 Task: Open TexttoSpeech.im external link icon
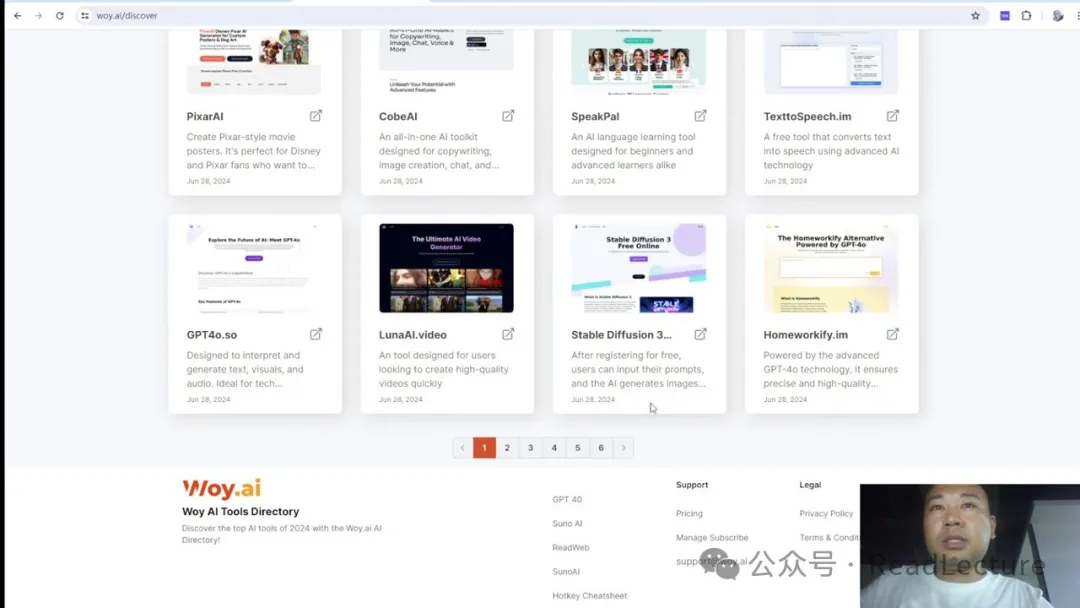tap(893, 116)
